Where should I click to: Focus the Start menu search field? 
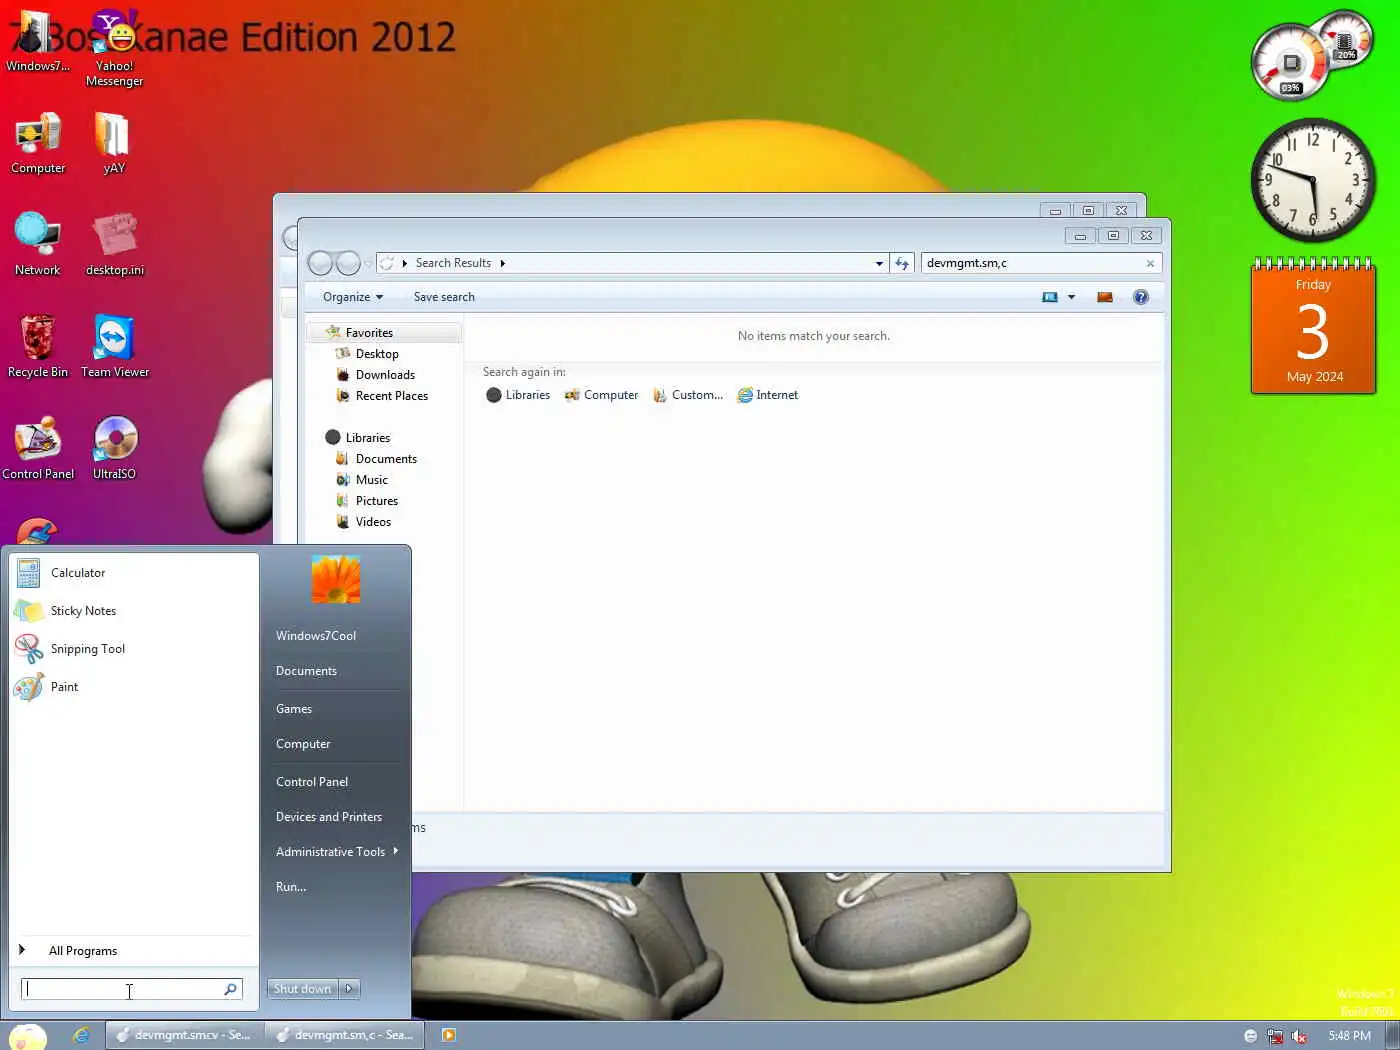click(x=132, y=989)
